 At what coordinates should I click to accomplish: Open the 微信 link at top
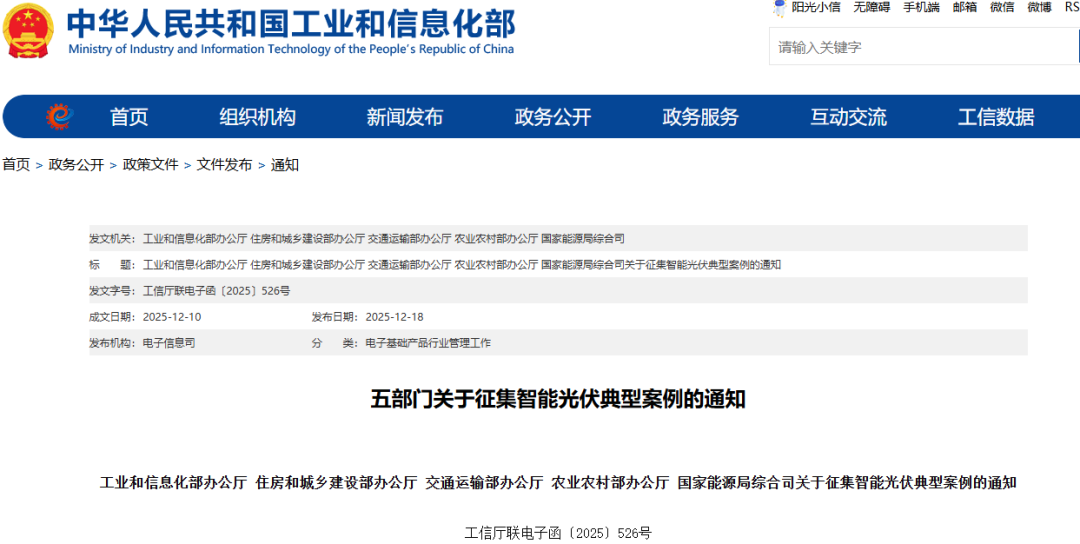[x=1002, y=7]
